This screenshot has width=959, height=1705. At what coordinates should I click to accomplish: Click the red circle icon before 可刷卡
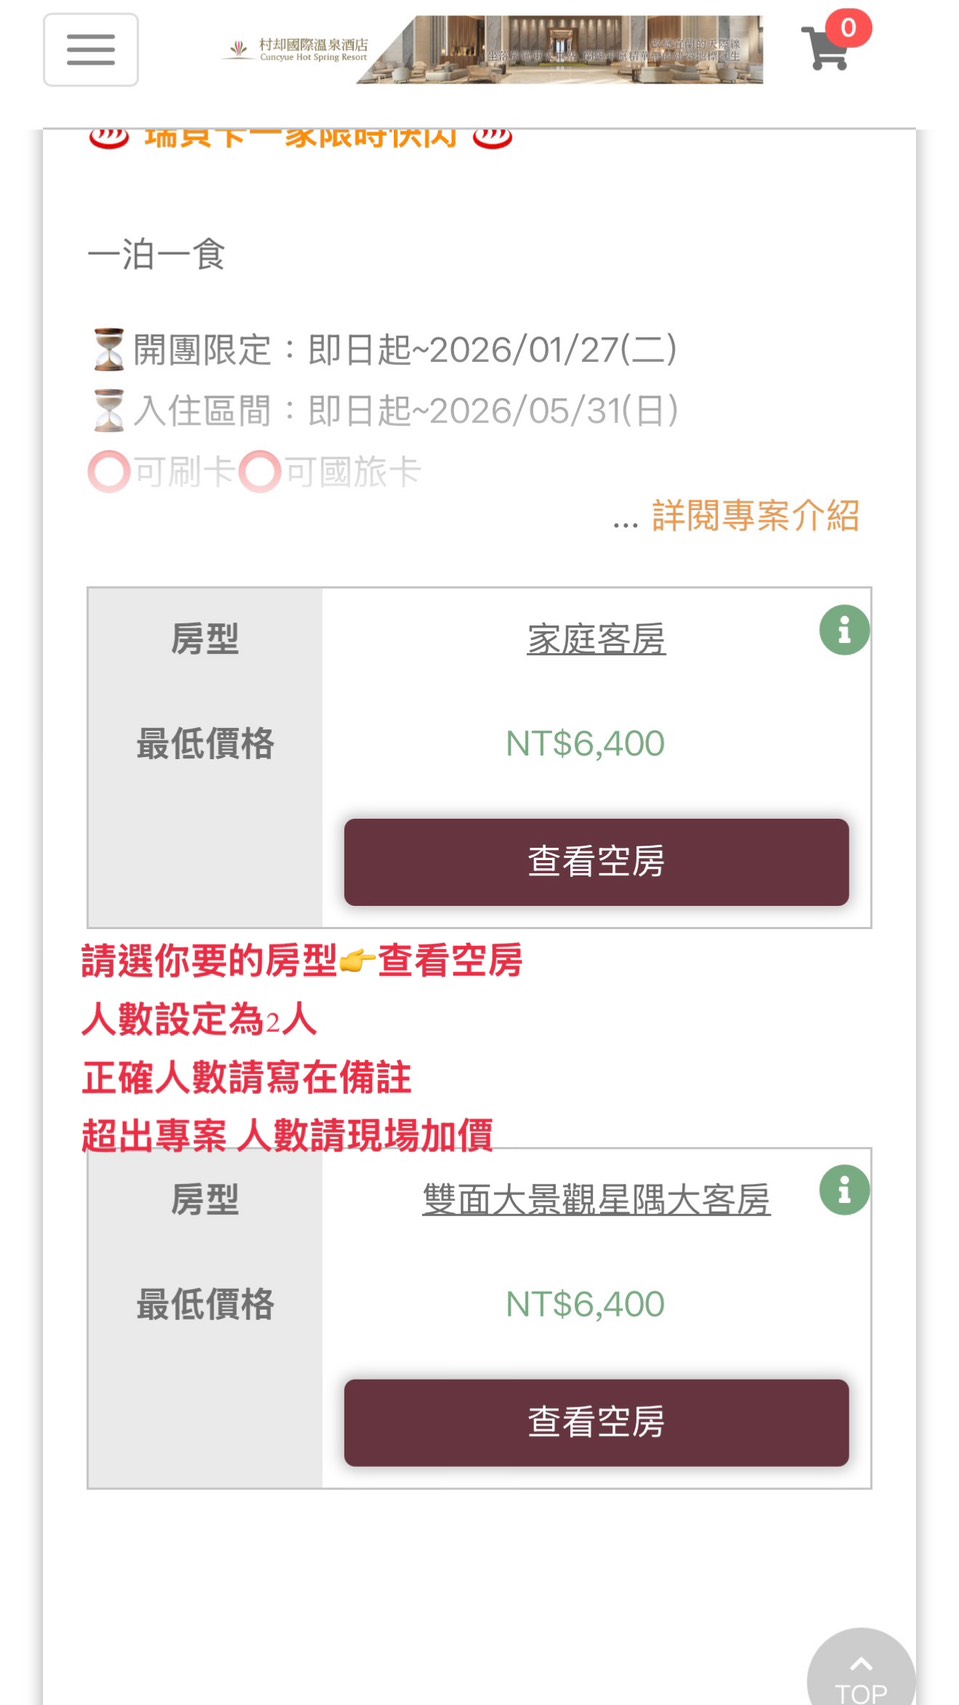[x=109, y=472]
